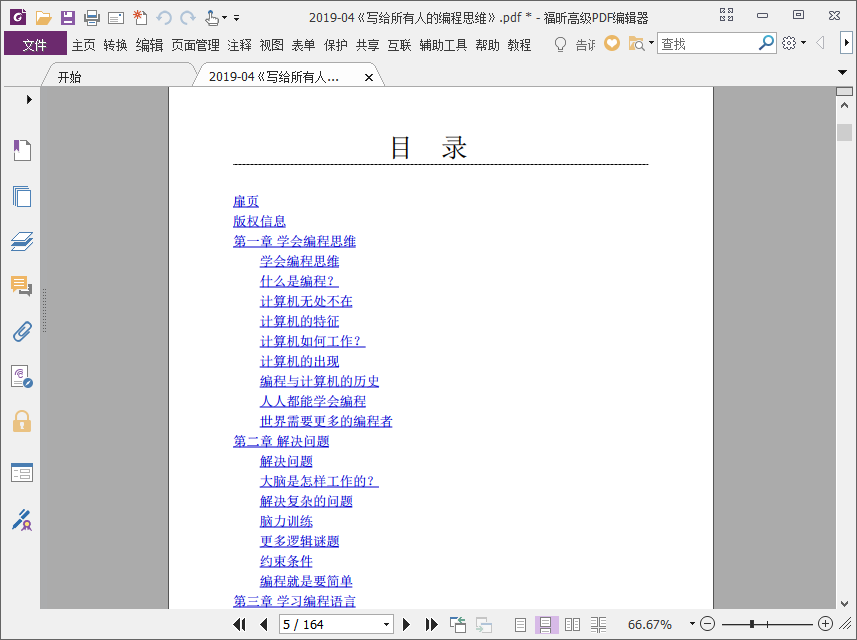Switch to the 页面管理 ribbon tab
The height and width of the screenshot is (640, 857).
pyautogui.click(x=195, y=45)
